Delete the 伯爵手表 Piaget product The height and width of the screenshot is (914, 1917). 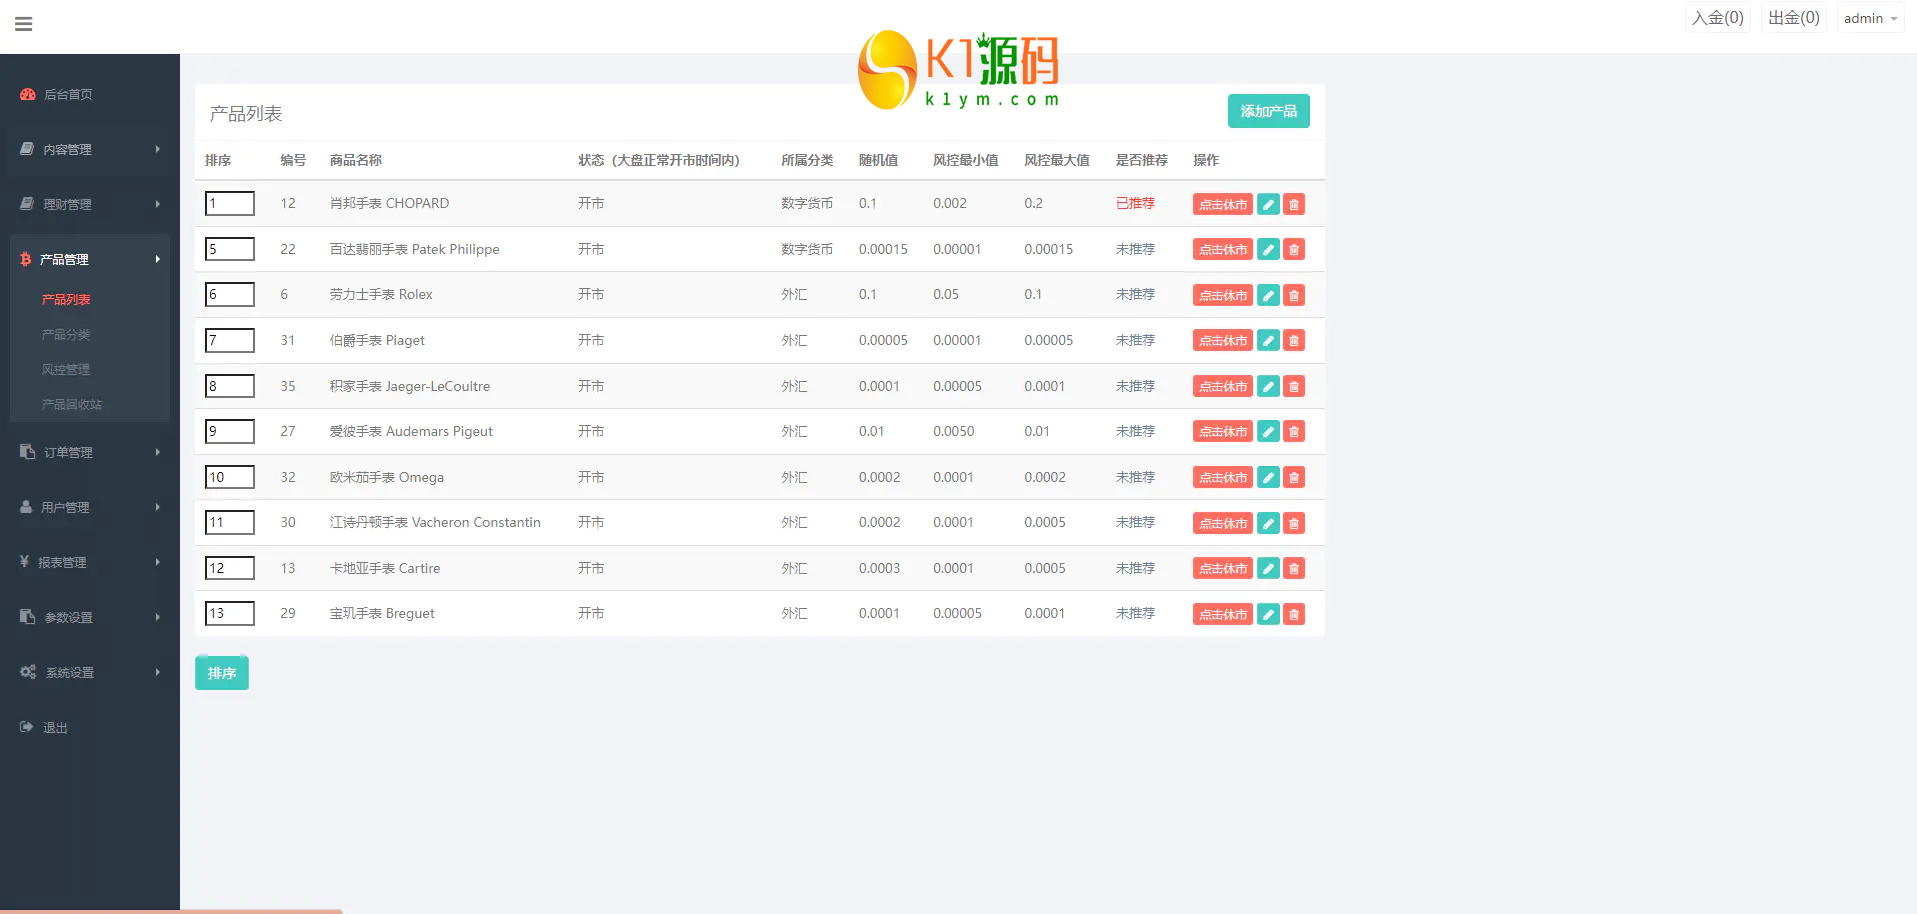tap(1294, 341)
